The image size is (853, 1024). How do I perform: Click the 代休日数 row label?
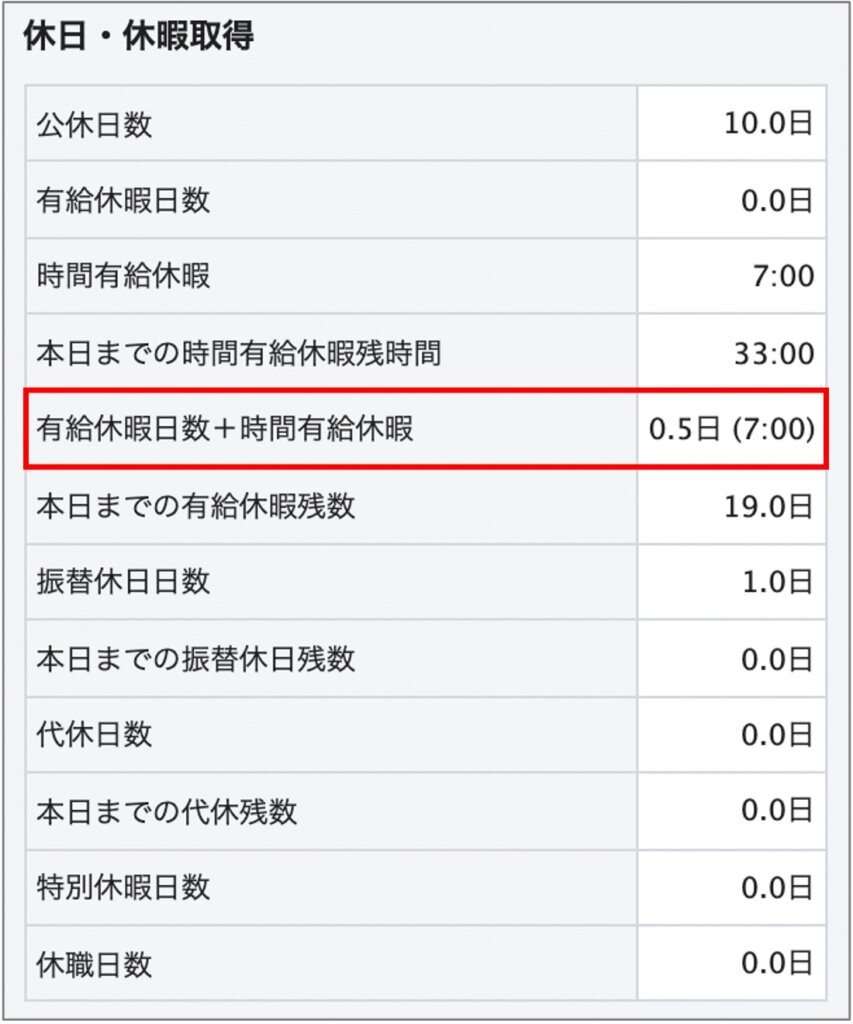(x=94, y=735)
